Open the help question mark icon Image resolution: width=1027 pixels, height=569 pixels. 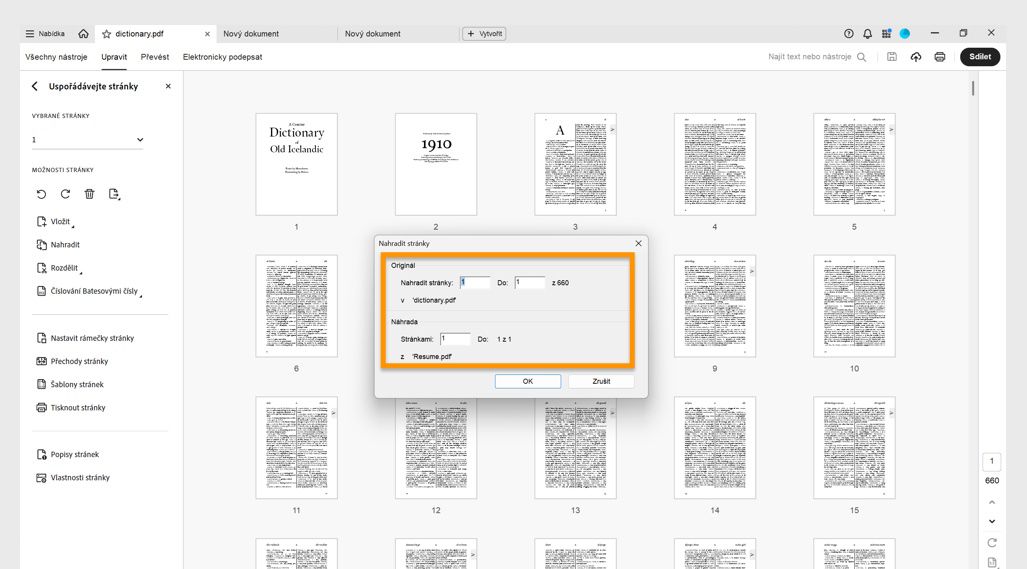[x=849, y=33]
